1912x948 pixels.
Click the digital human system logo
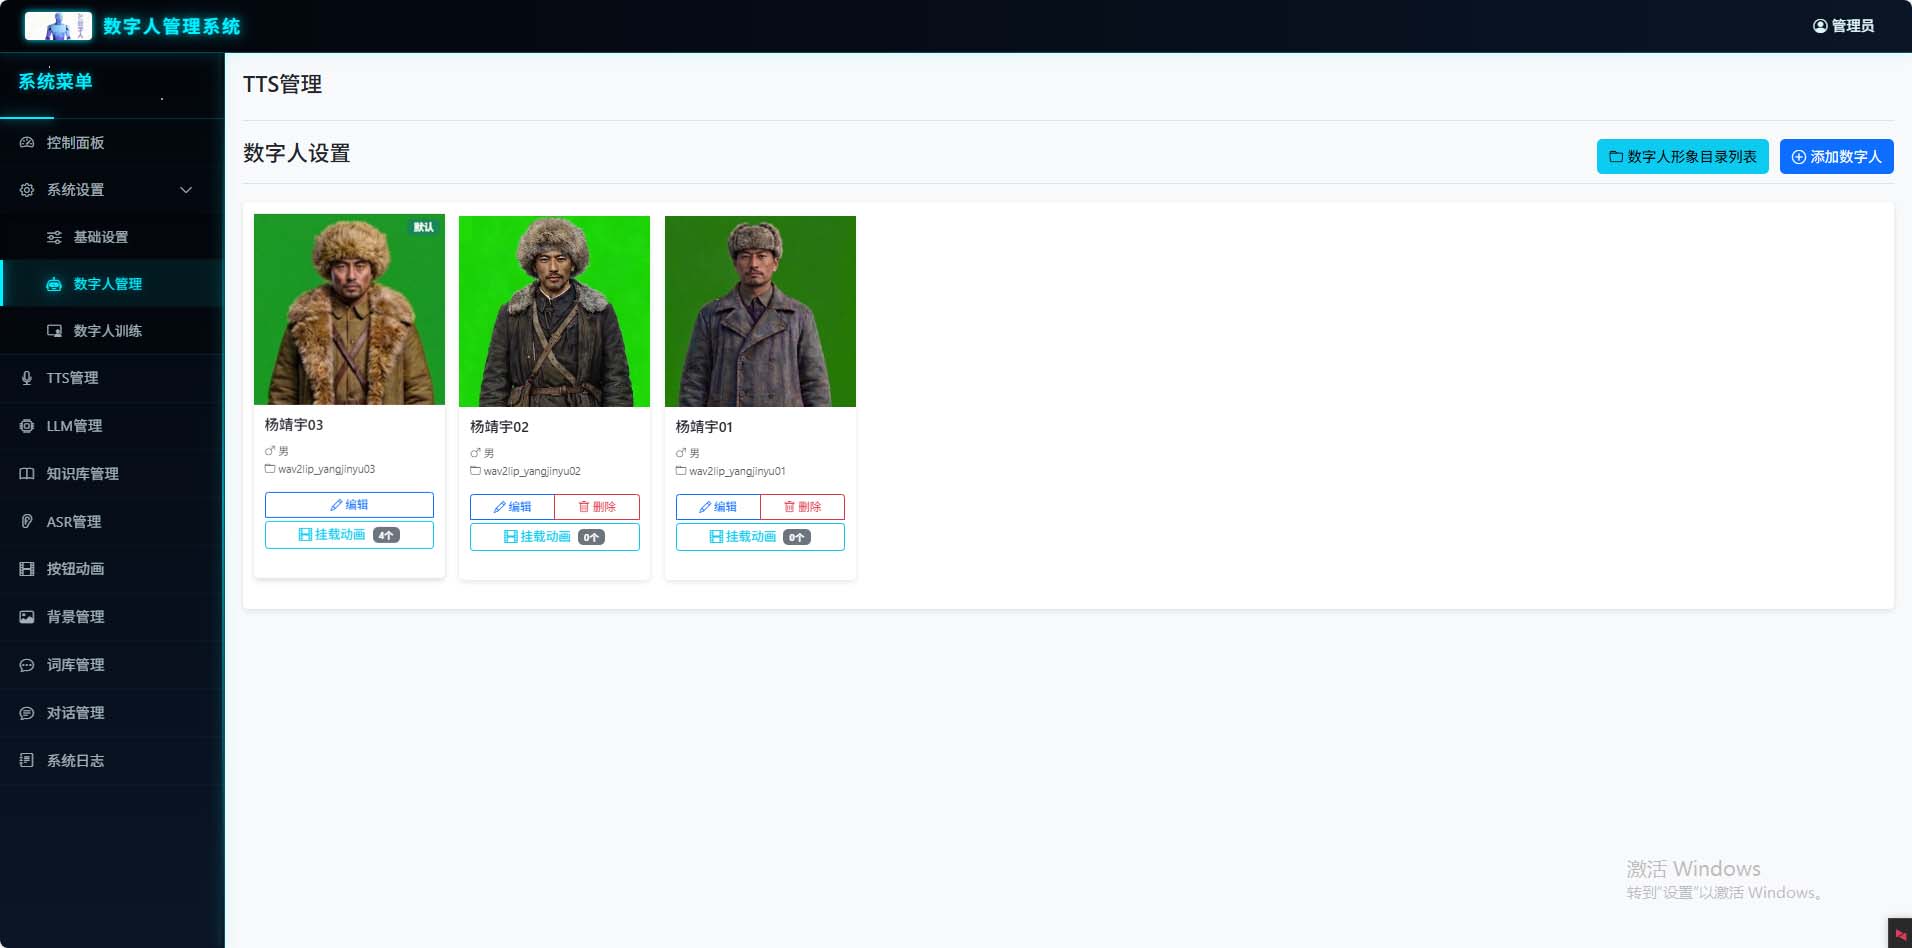coord(58,26)
